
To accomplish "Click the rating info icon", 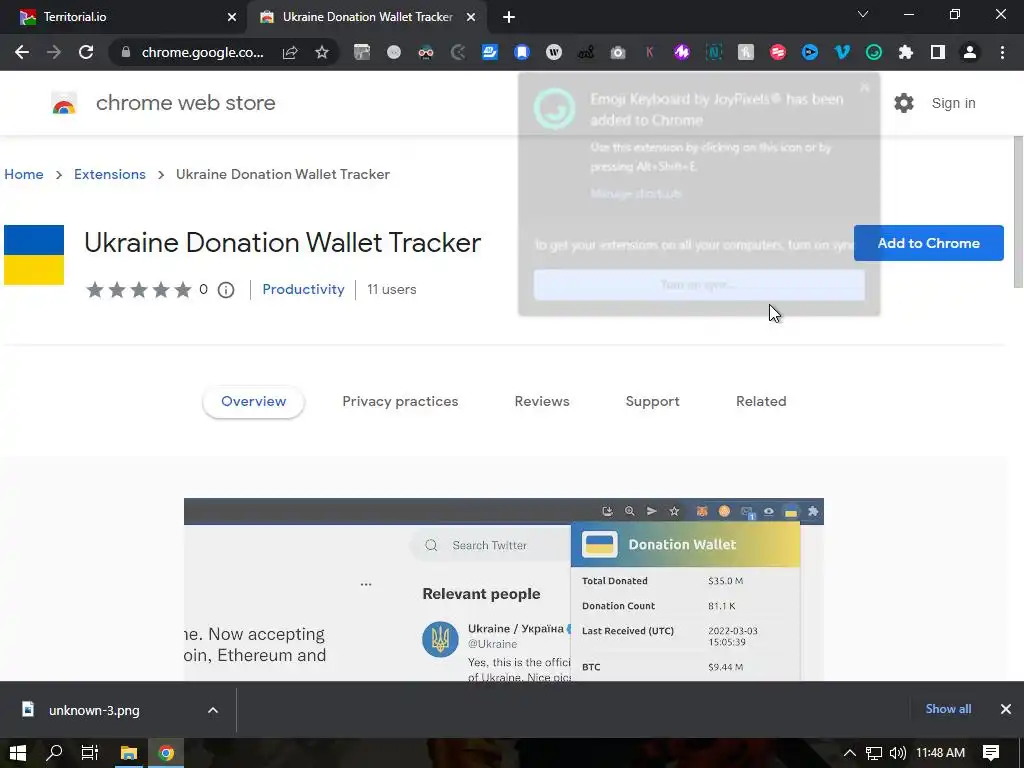I will (x=226, y=290).
